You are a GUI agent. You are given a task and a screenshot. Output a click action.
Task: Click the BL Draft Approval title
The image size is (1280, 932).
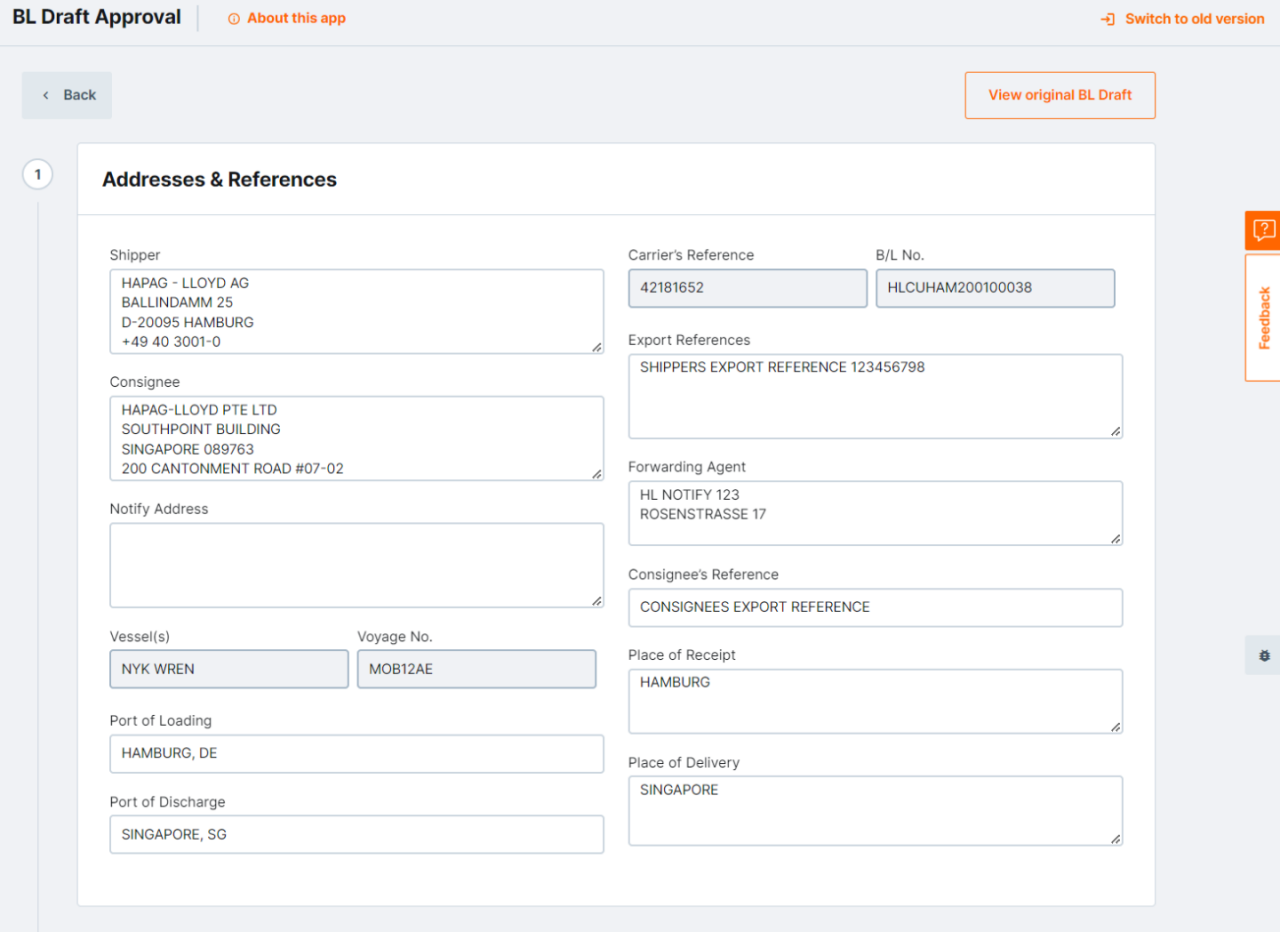(x=97, y=18)
